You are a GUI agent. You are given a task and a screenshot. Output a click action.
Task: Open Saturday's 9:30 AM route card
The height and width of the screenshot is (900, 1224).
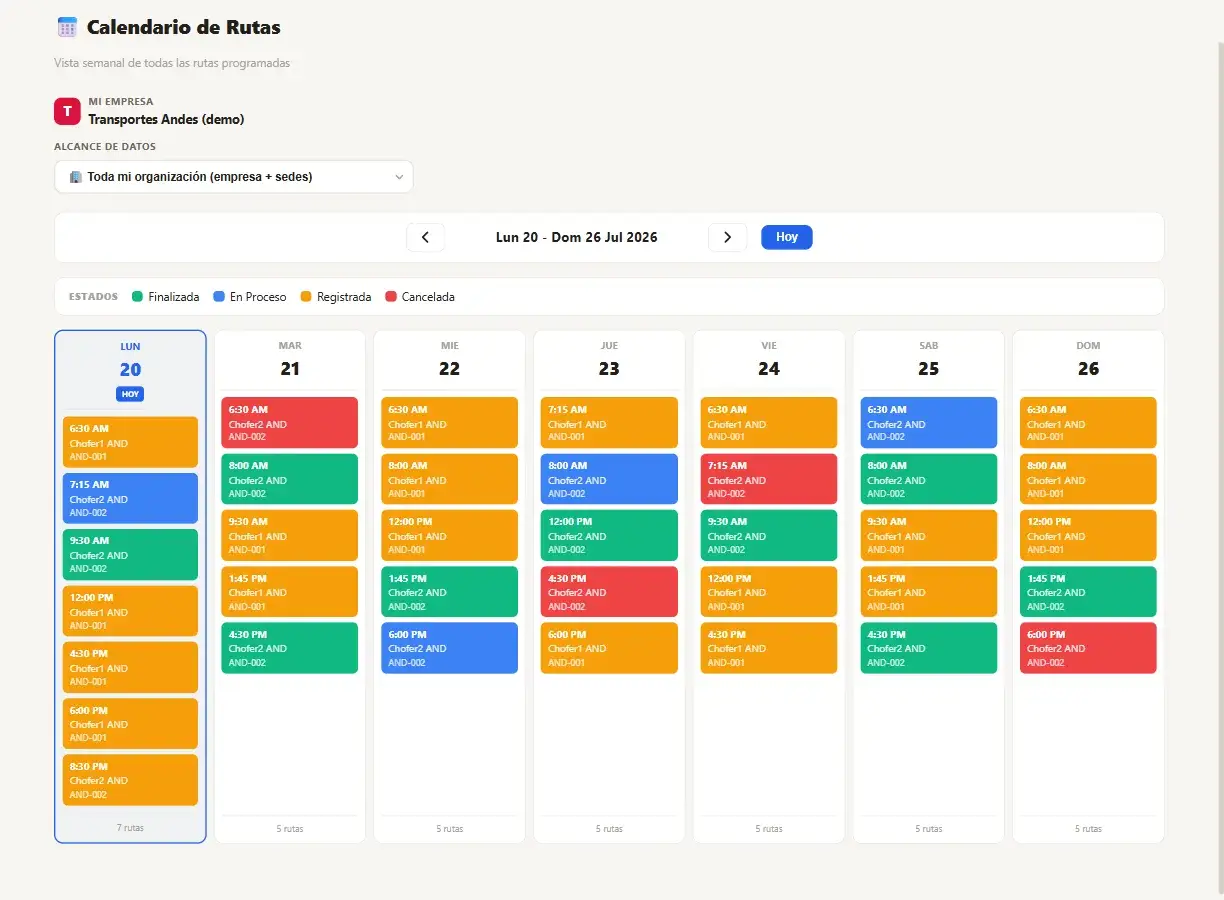pos(929,535)
